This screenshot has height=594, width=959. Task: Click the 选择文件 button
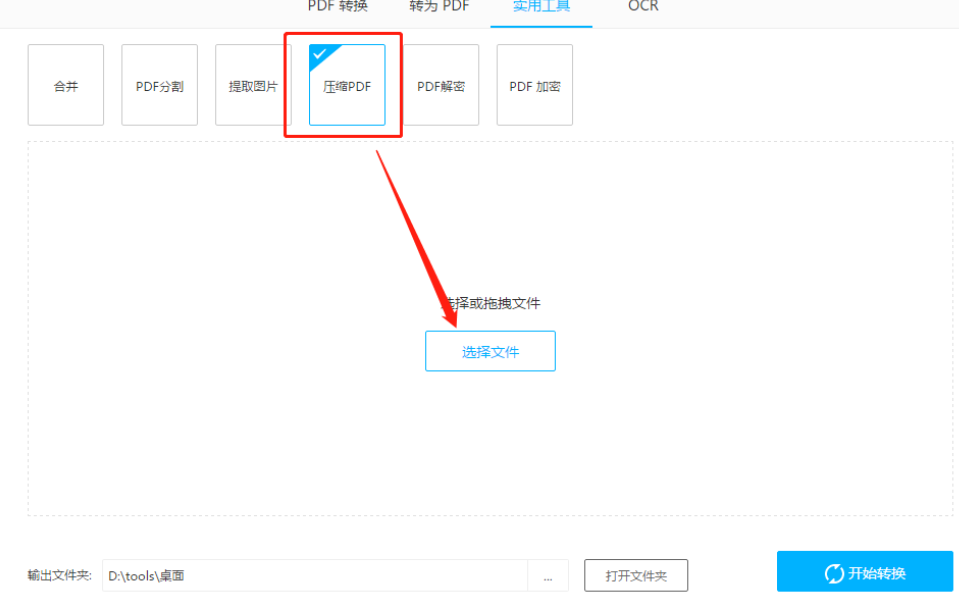[x=491, y=351]
